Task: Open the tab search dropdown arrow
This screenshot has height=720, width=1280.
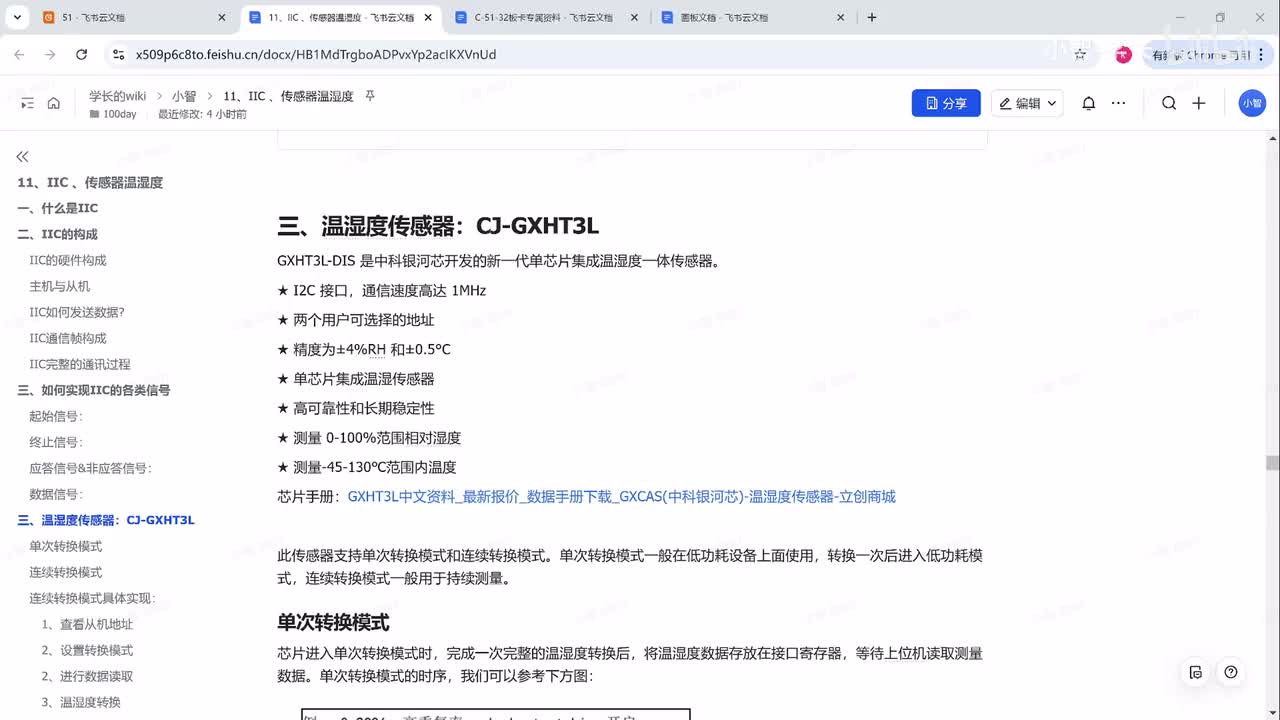Action: click(17, 17)
